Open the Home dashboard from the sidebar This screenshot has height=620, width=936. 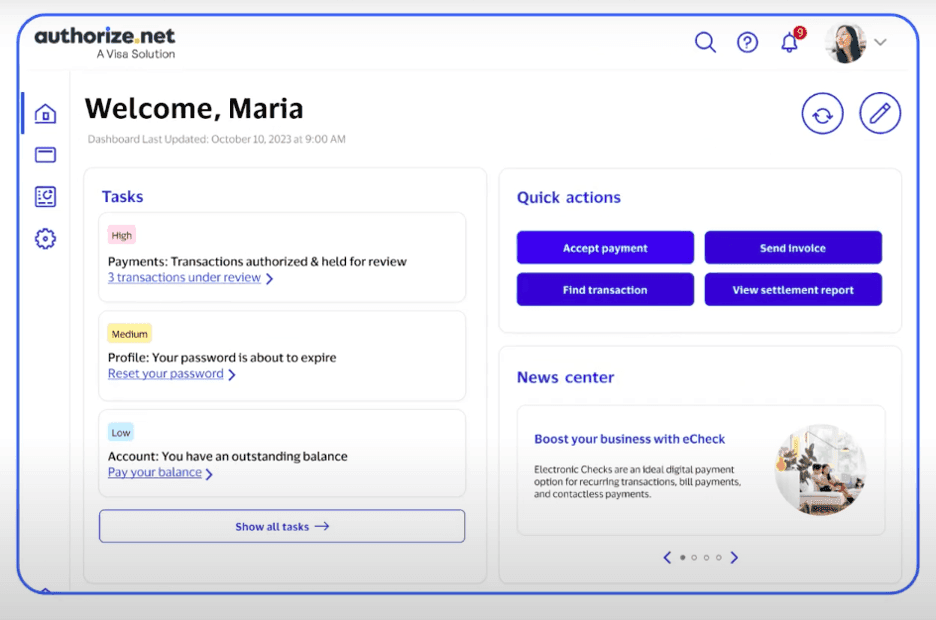click(43, 113)
